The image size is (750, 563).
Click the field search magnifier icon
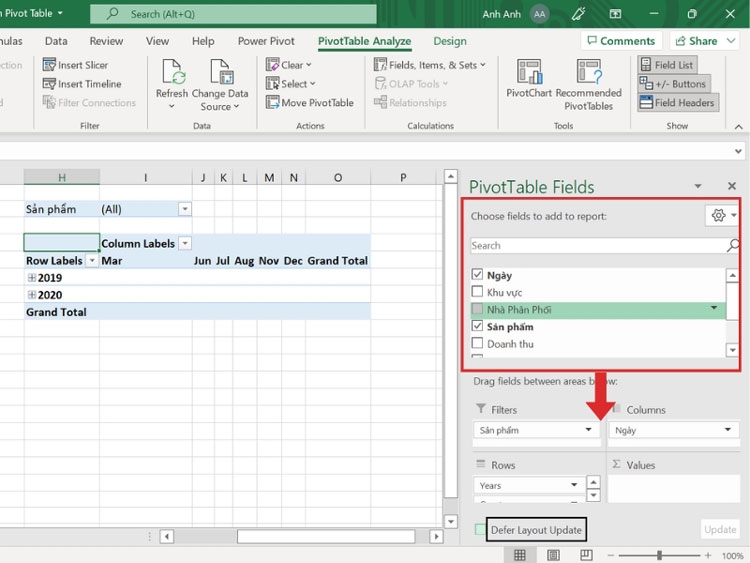732,246
